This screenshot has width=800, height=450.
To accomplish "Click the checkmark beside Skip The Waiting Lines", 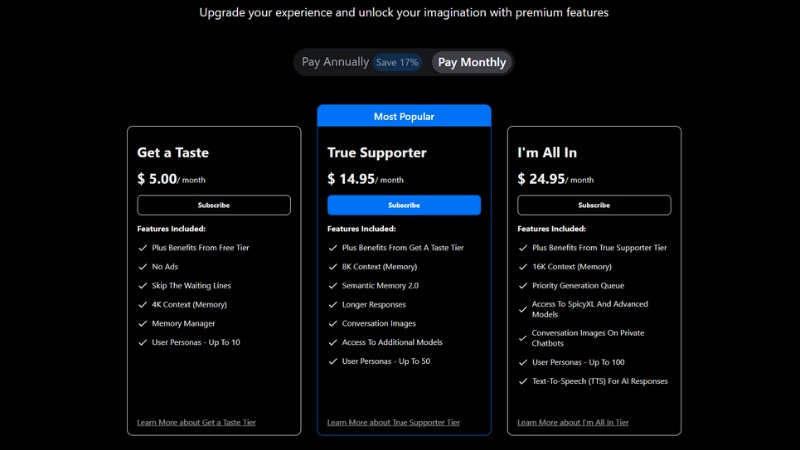I will coord(142,286).
